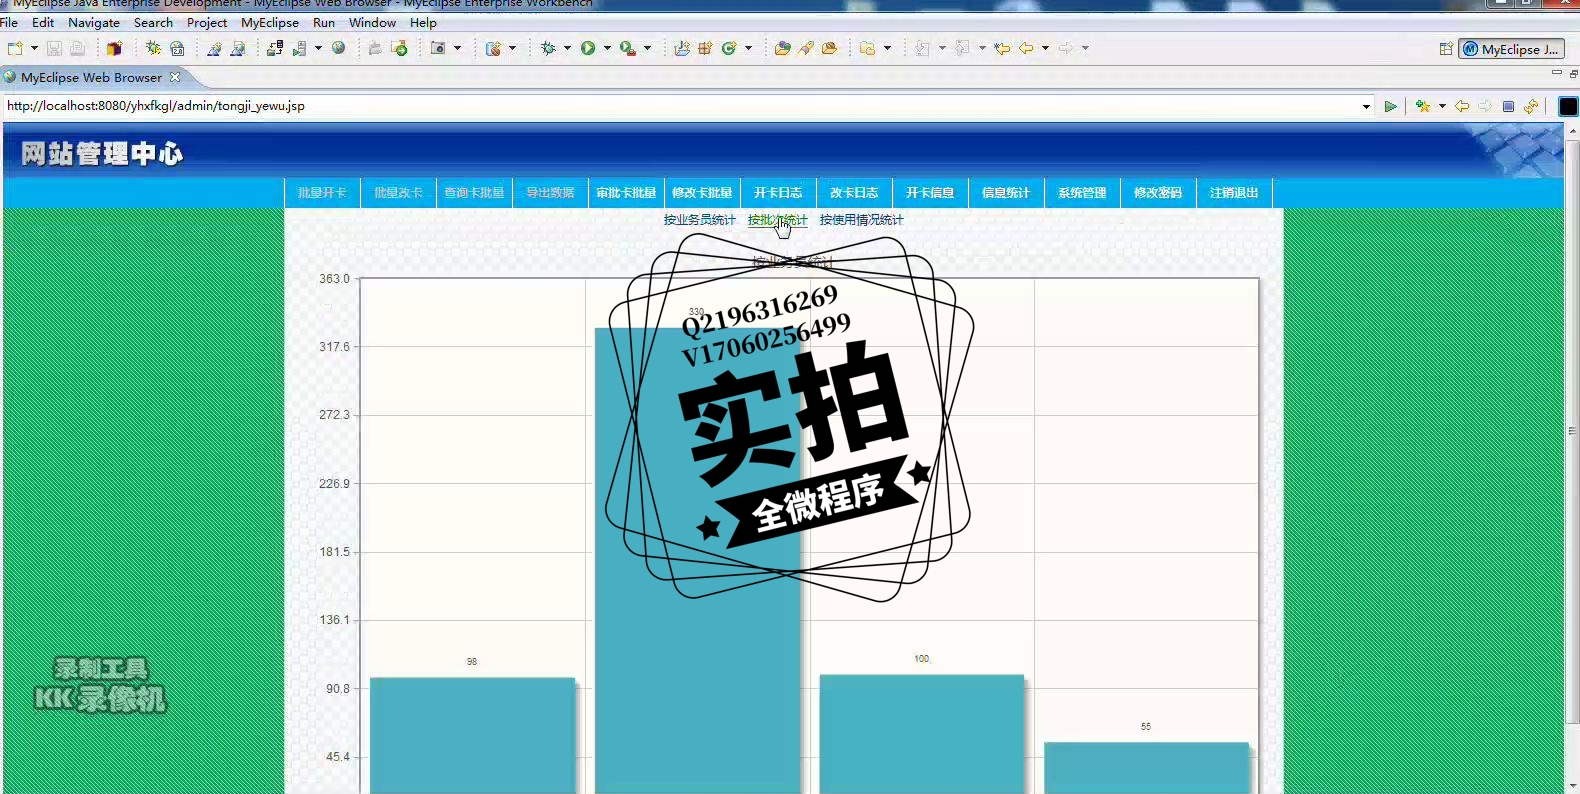The image size is (1580, 794).
Task: Open the Project menu
Action: point(207,22)
